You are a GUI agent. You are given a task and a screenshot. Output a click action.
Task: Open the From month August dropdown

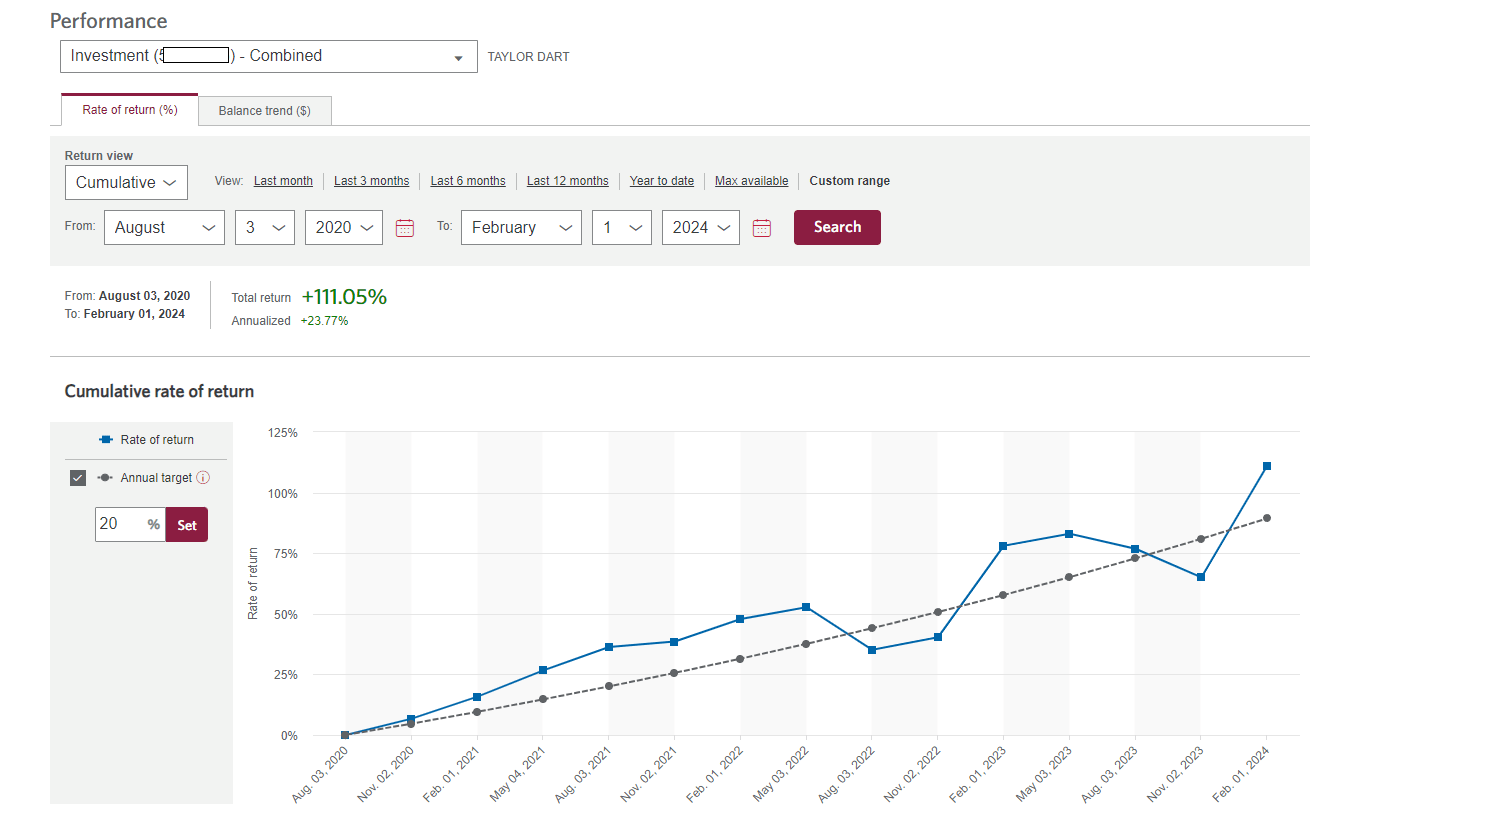164,228
